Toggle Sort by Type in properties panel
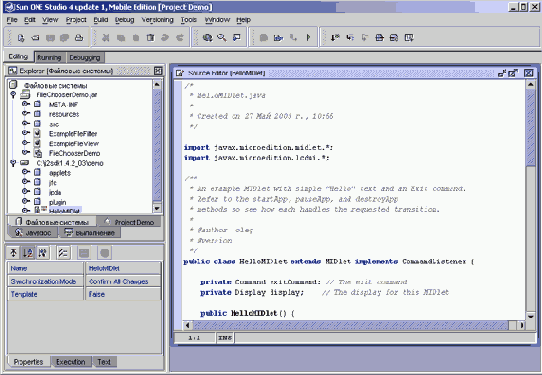Screen dimensions: 542x375 tap(43, 253)
